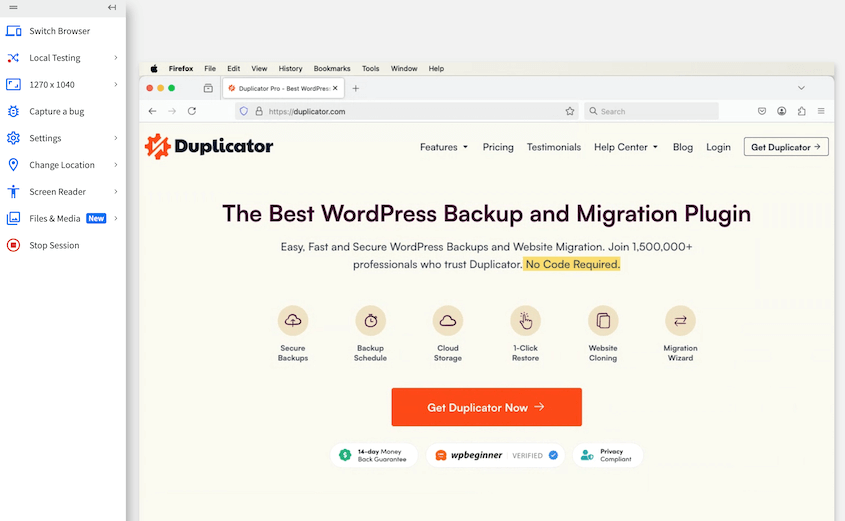
Task: Click the sidebar drag handle icon
Action: pos(13,8)
